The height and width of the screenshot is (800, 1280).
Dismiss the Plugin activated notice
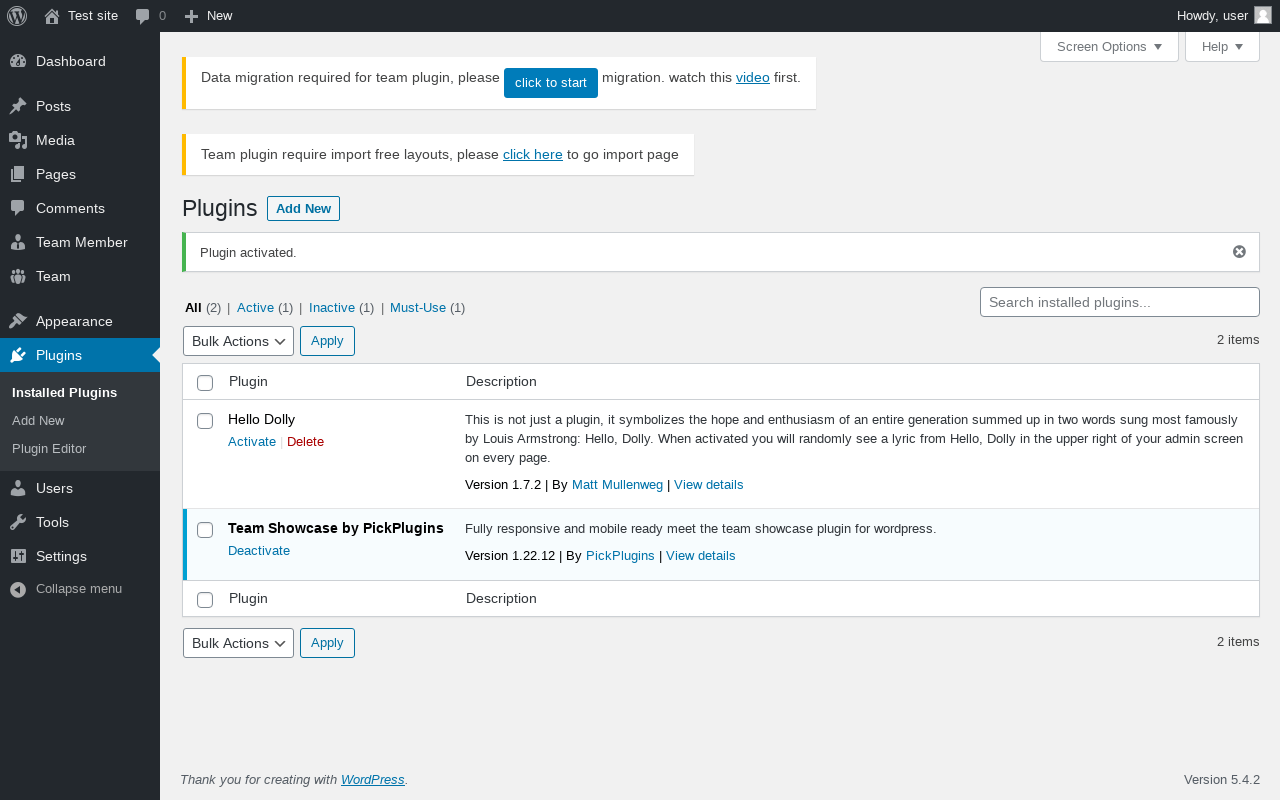pyautogui.click(x=1239, y=252)
